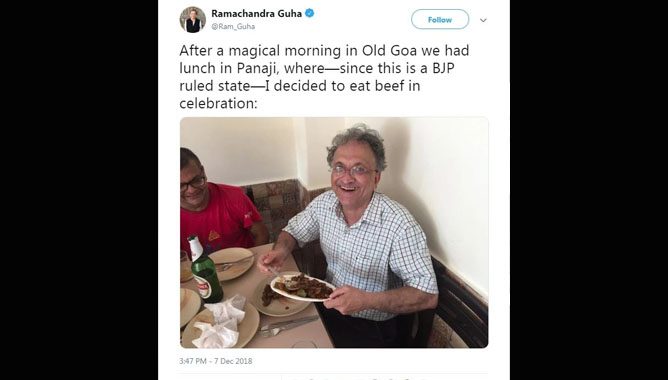Expand the tweet options chevron
This screenshot has width=668, height=380.
point(483,20)
